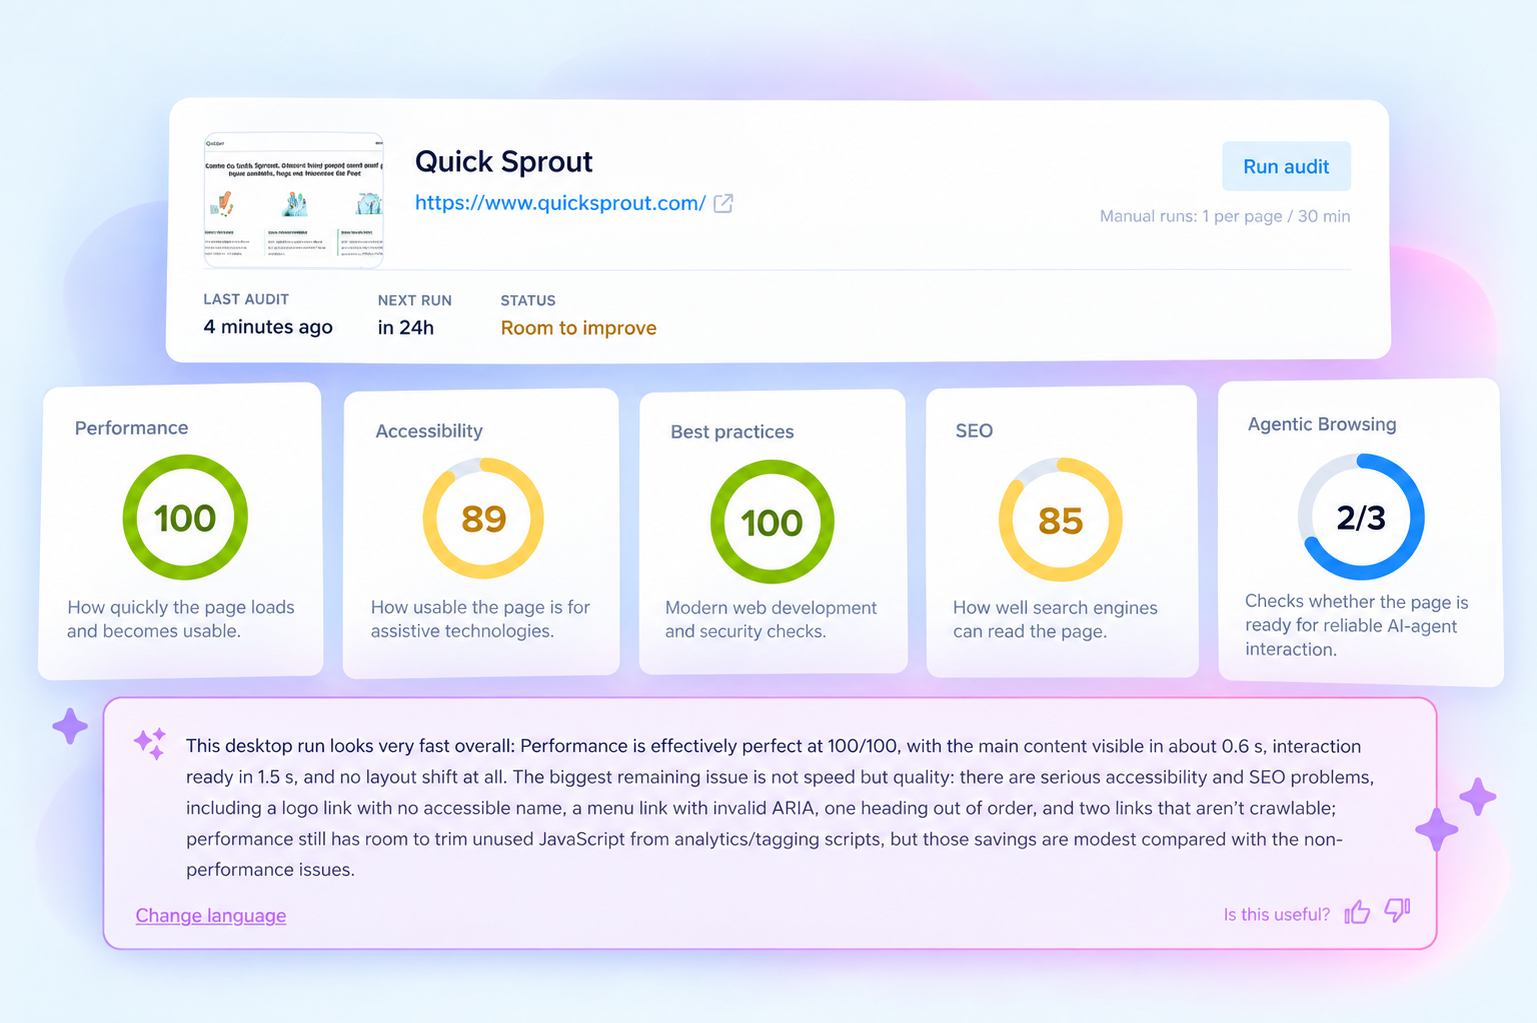Click the STATUS label
The image size is (1537, 1023).
(528, 300)
